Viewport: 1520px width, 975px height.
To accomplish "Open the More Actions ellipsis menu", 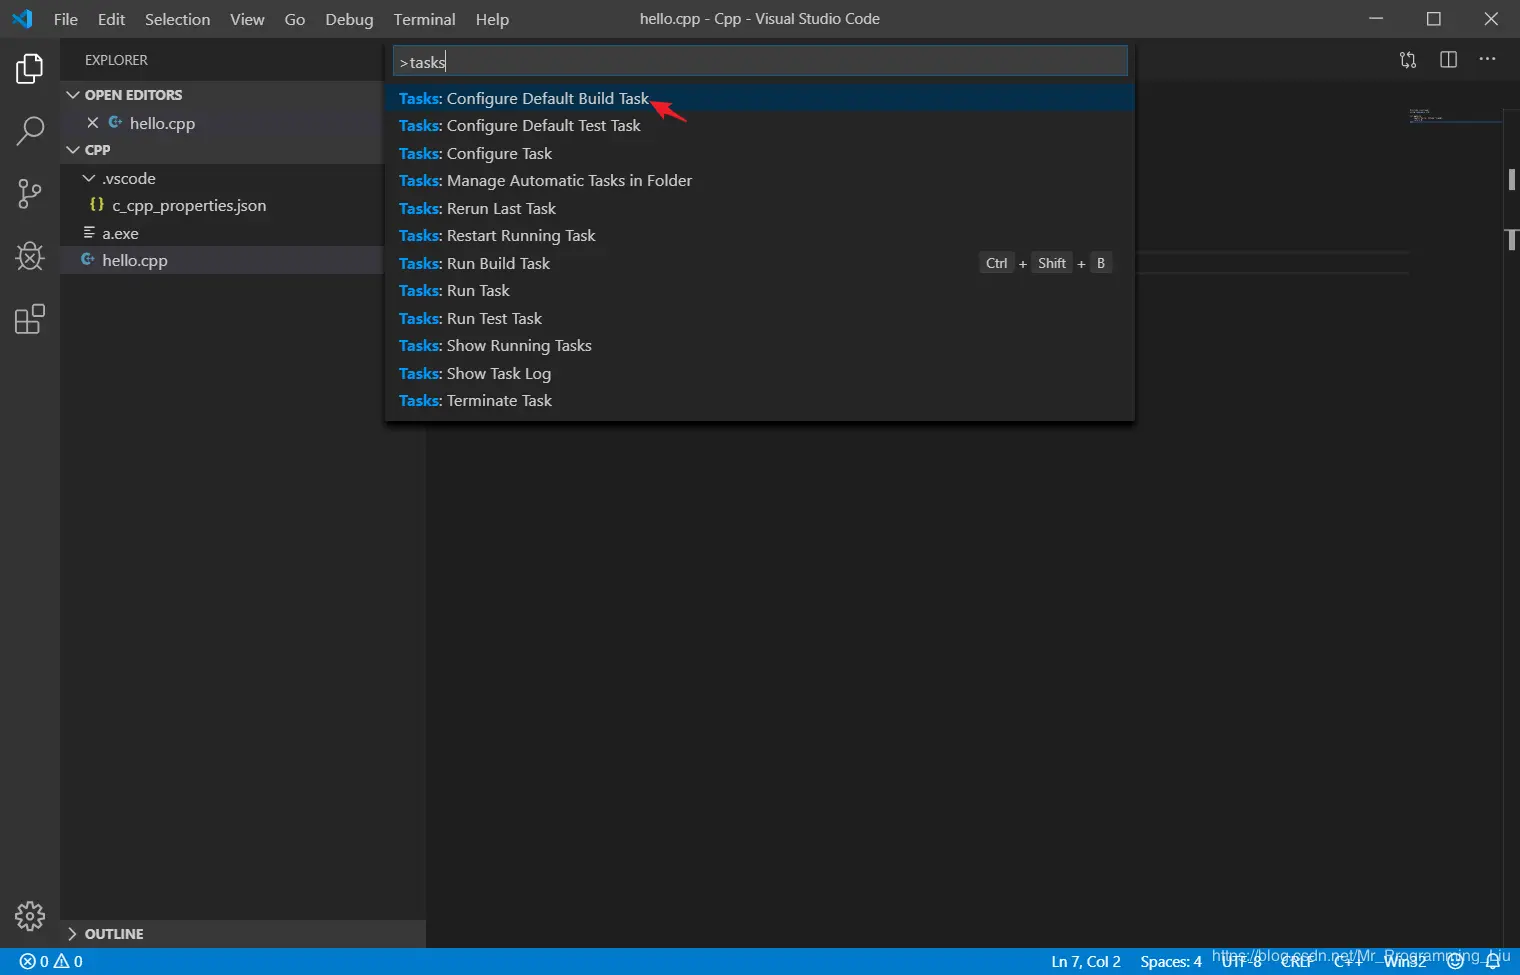I will [x=1488, y=60].
